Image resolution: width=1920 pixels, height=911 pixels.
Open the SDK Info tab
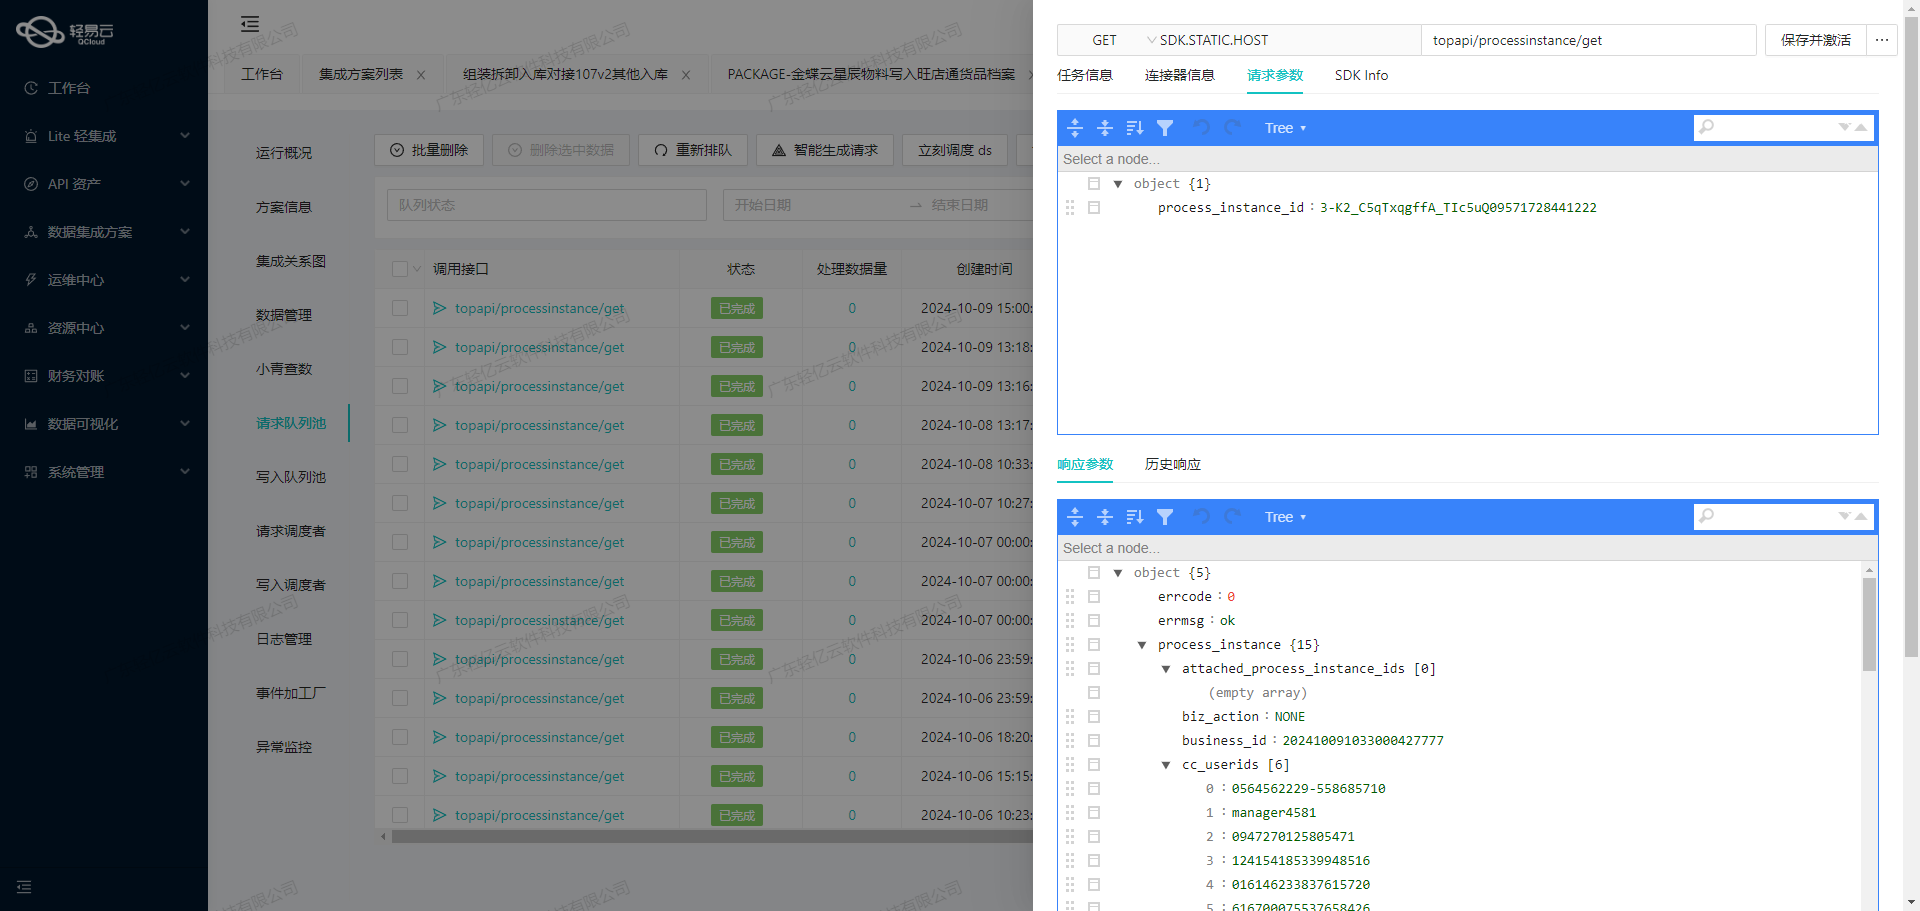click(1361, 75)
